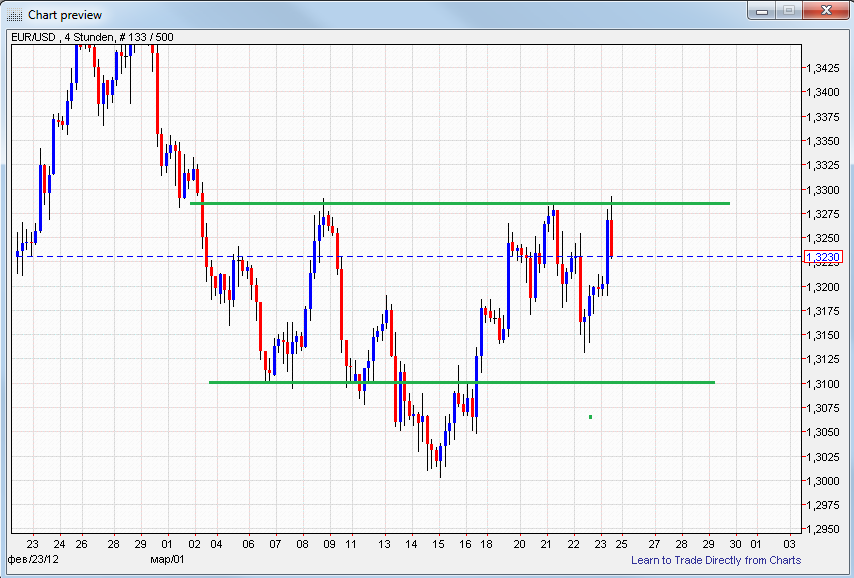Click the 21 date axis label
The width and height of the screenshot is (854, 578).
tap(546, 544)
